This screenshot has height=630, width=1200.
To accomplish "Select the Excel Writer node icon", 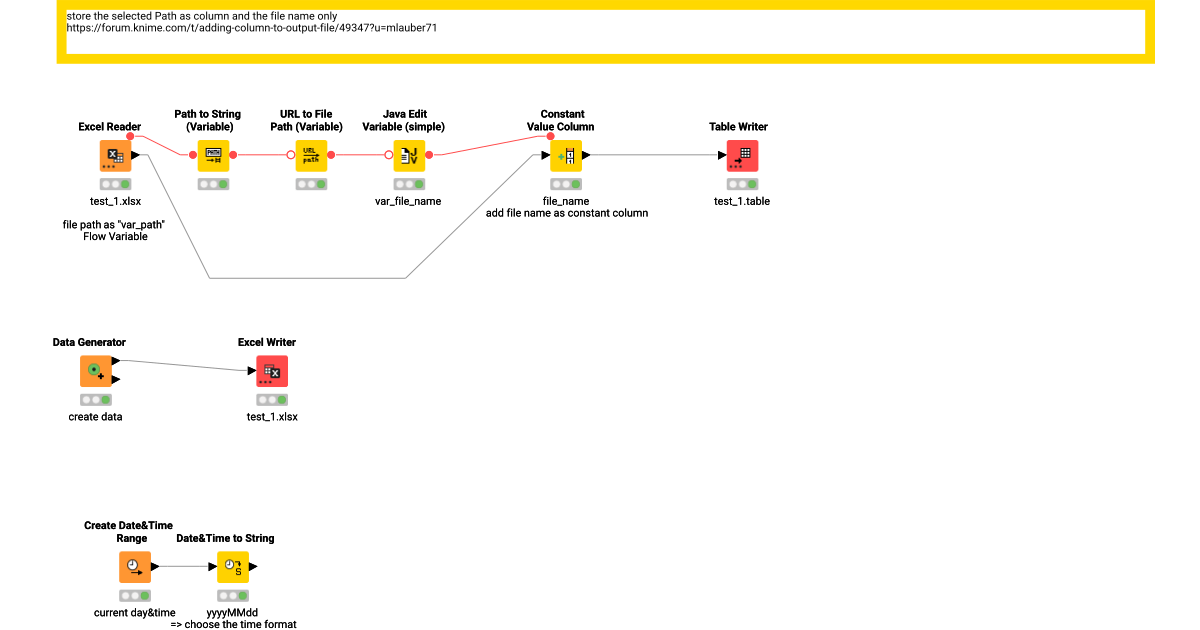I will pos(271,370).
